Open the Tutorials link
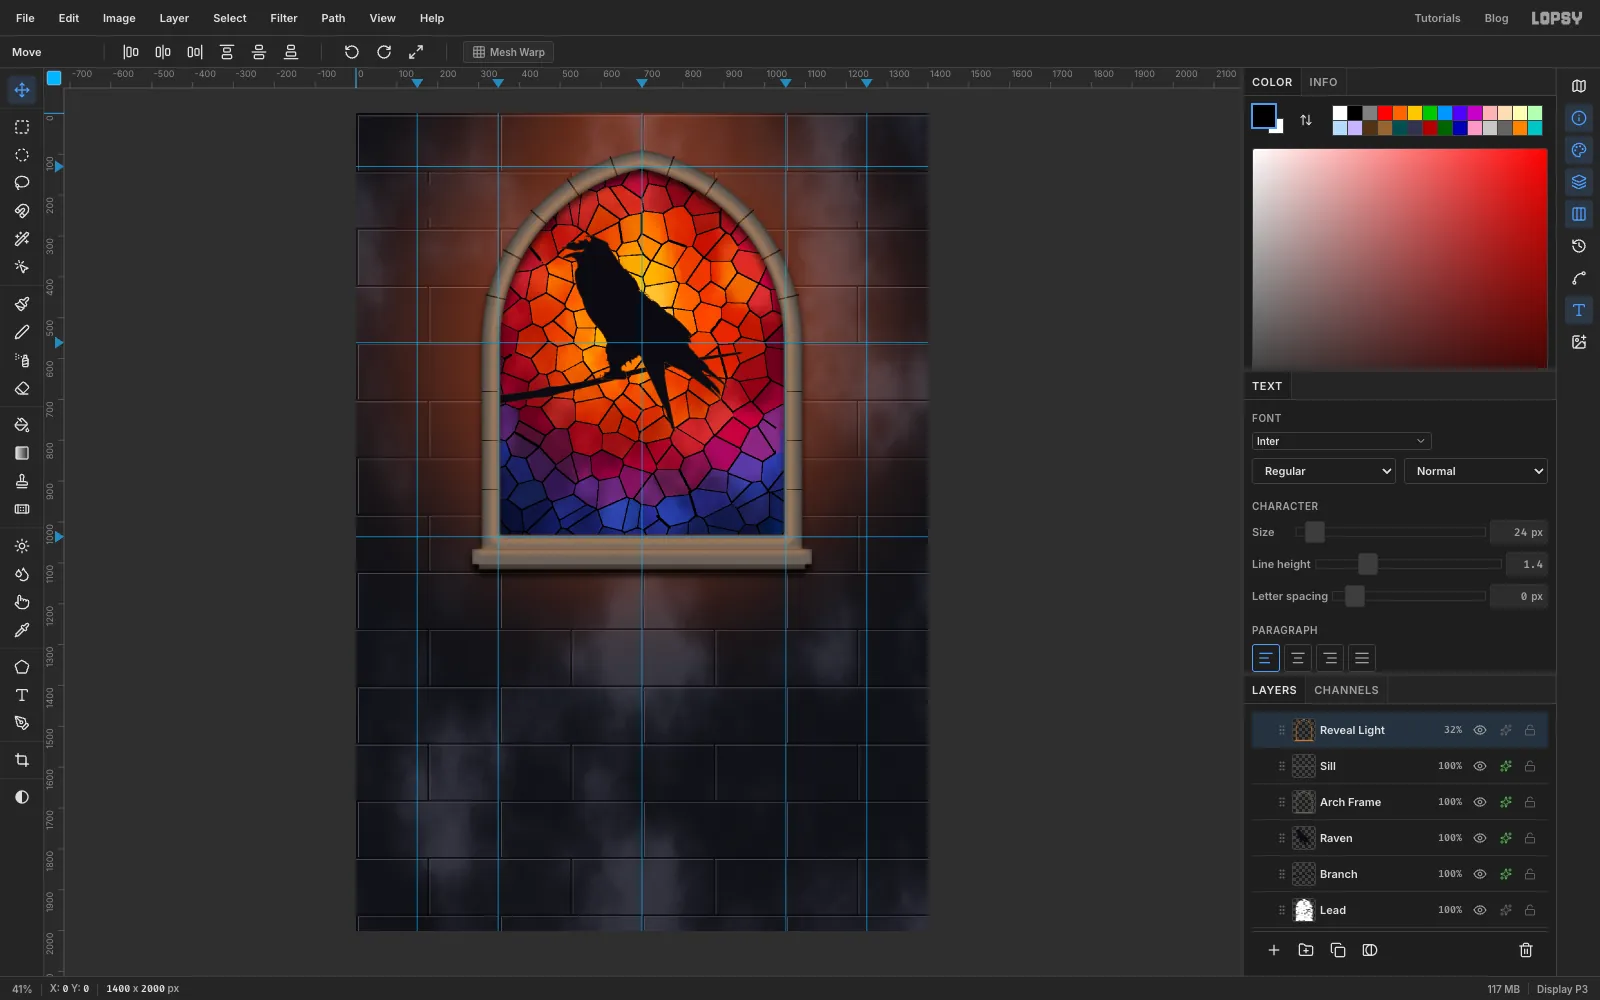 point(1437,18)
